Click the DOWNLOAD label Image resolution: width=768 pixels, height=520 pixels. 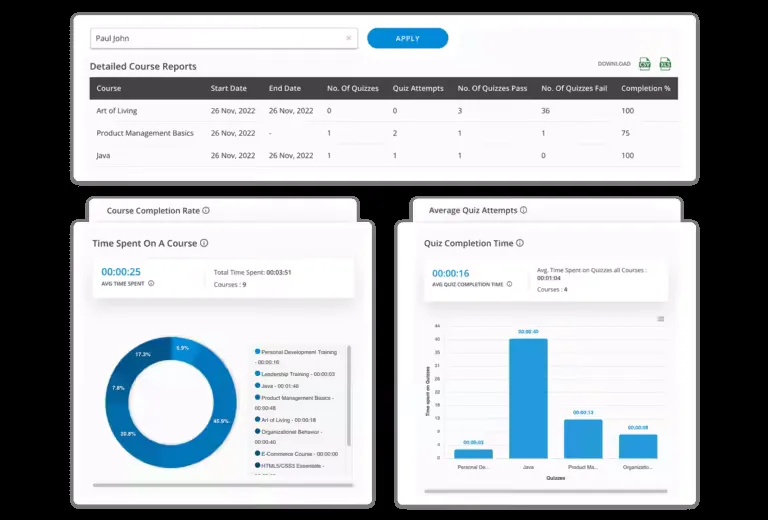click(x=614, y=64)
